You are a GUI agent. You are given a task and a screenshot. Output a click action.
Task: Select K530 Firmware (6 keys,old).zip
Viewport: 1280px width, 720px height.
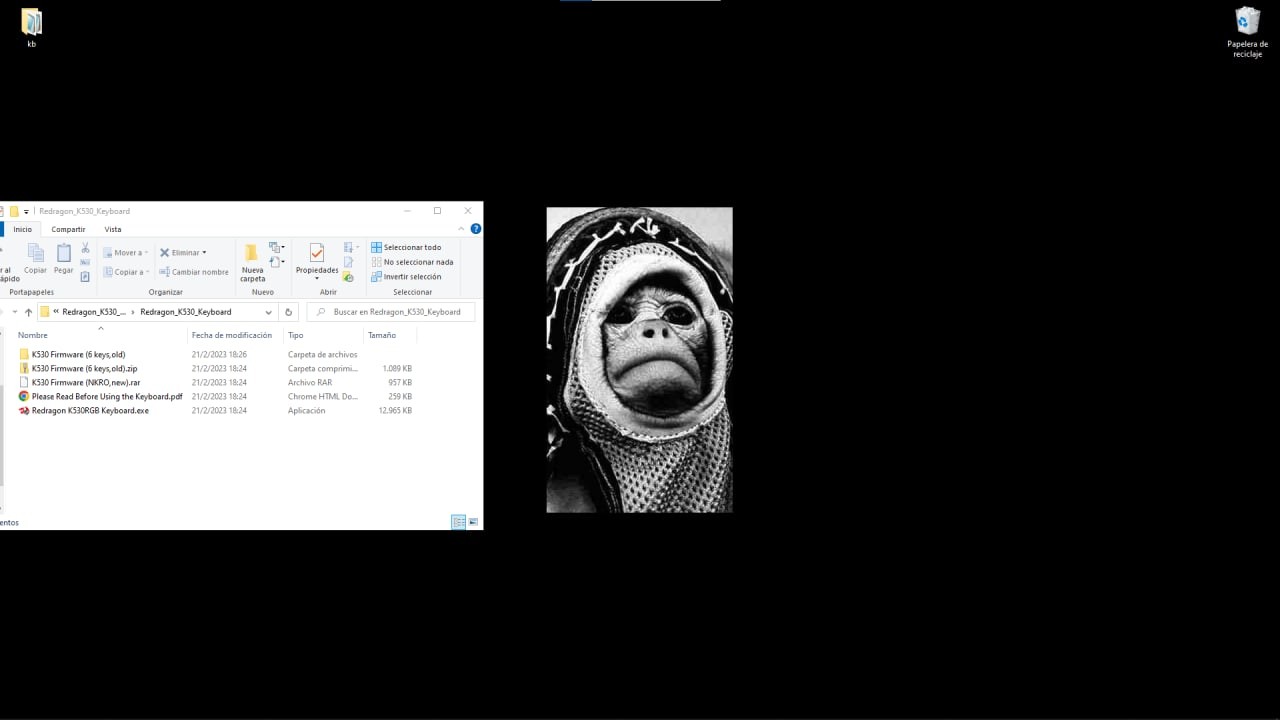pos(84,368)
